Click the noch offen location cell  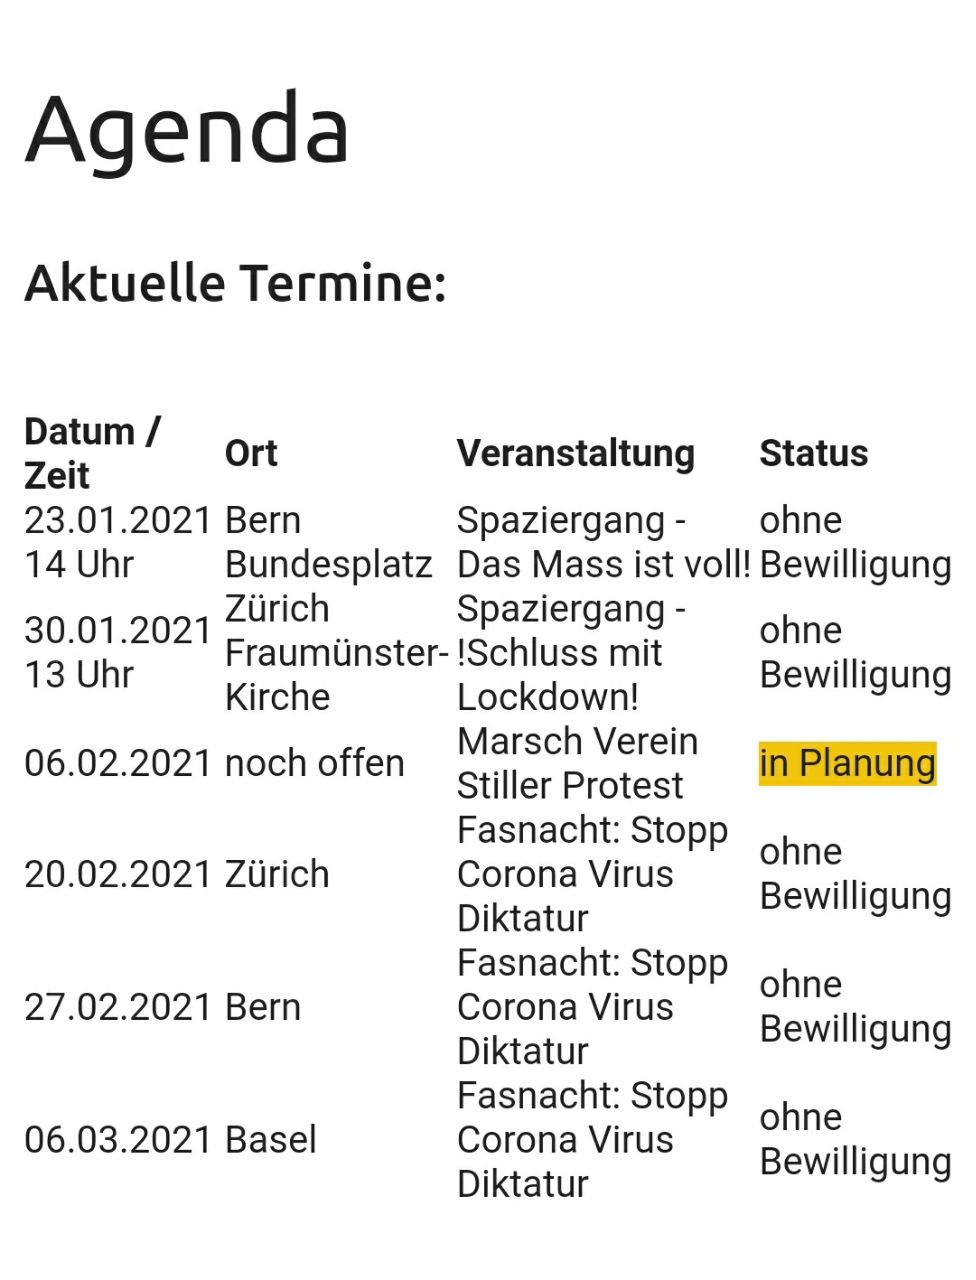[x=314, y=763]
